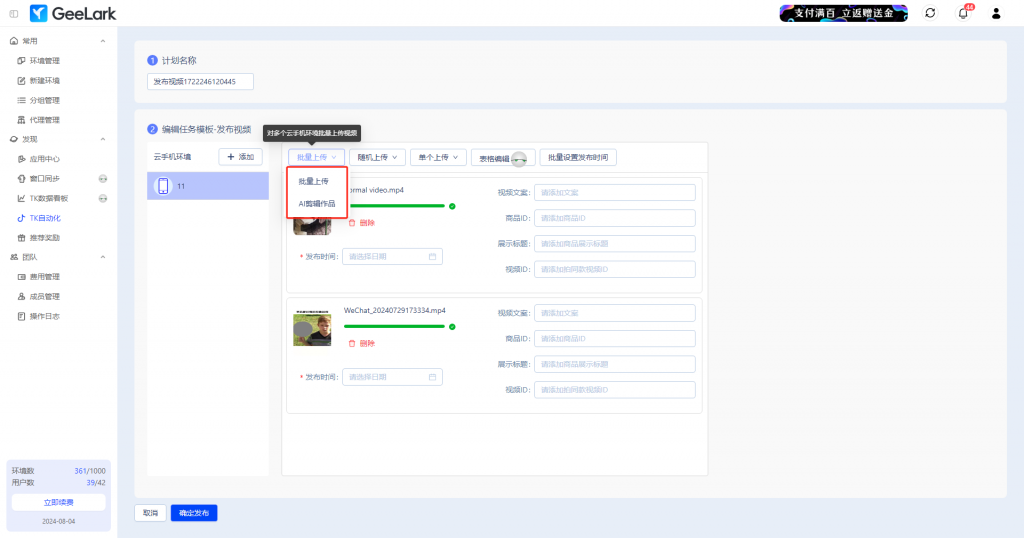The image size is (1024, 538).
Task: Open calendar icon in first 发布时间 field
Action: click(x=432, y=257)
